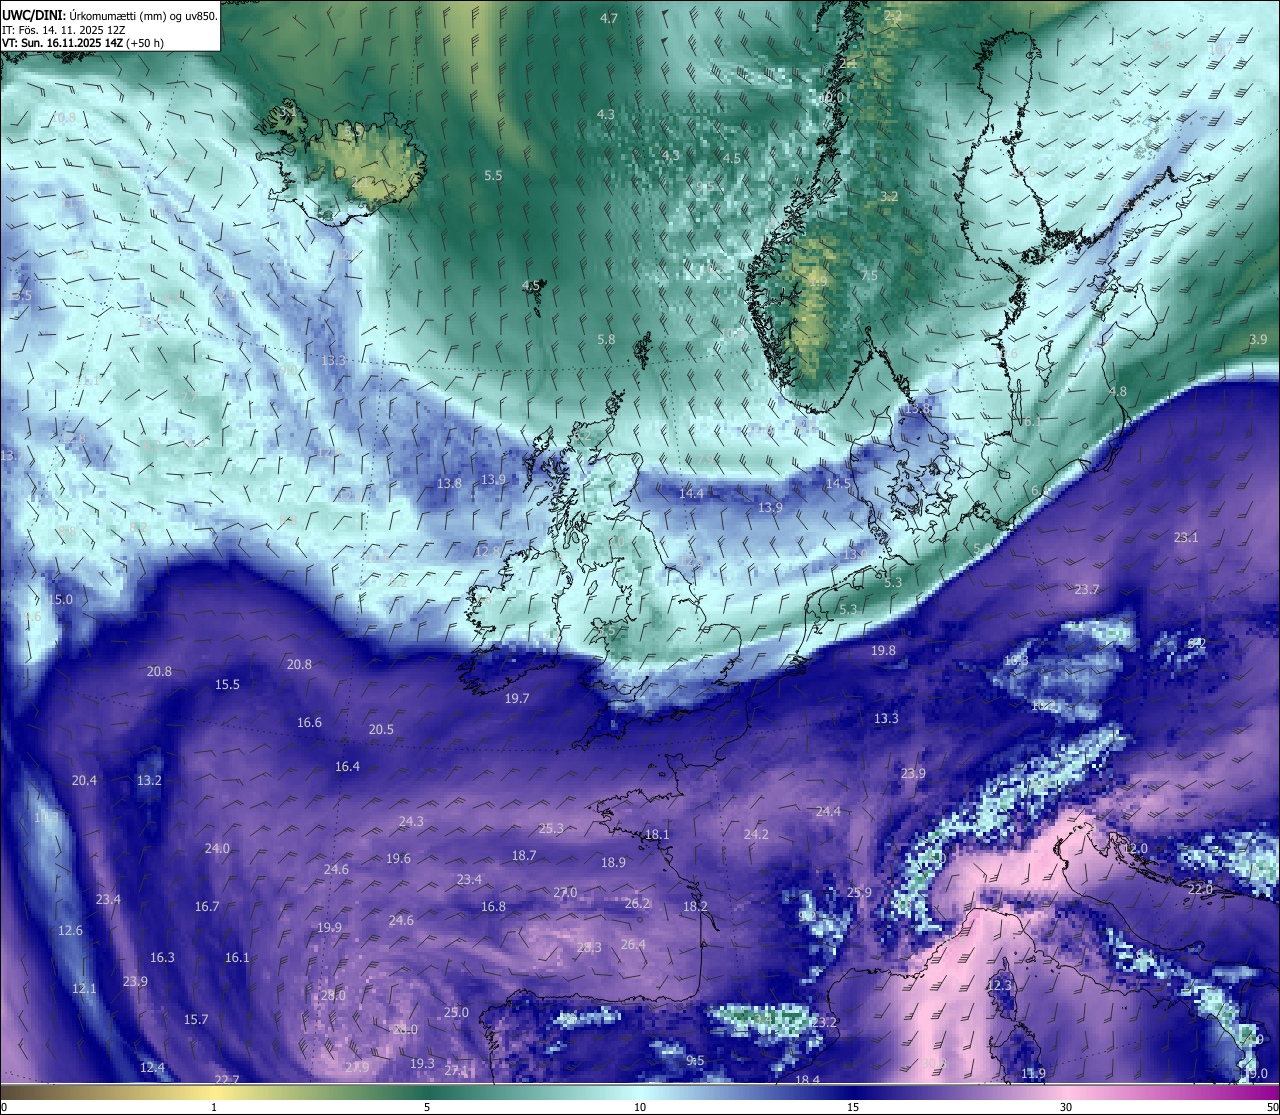
Task: Click the map value '24.3'
Action: click(411, 821)
